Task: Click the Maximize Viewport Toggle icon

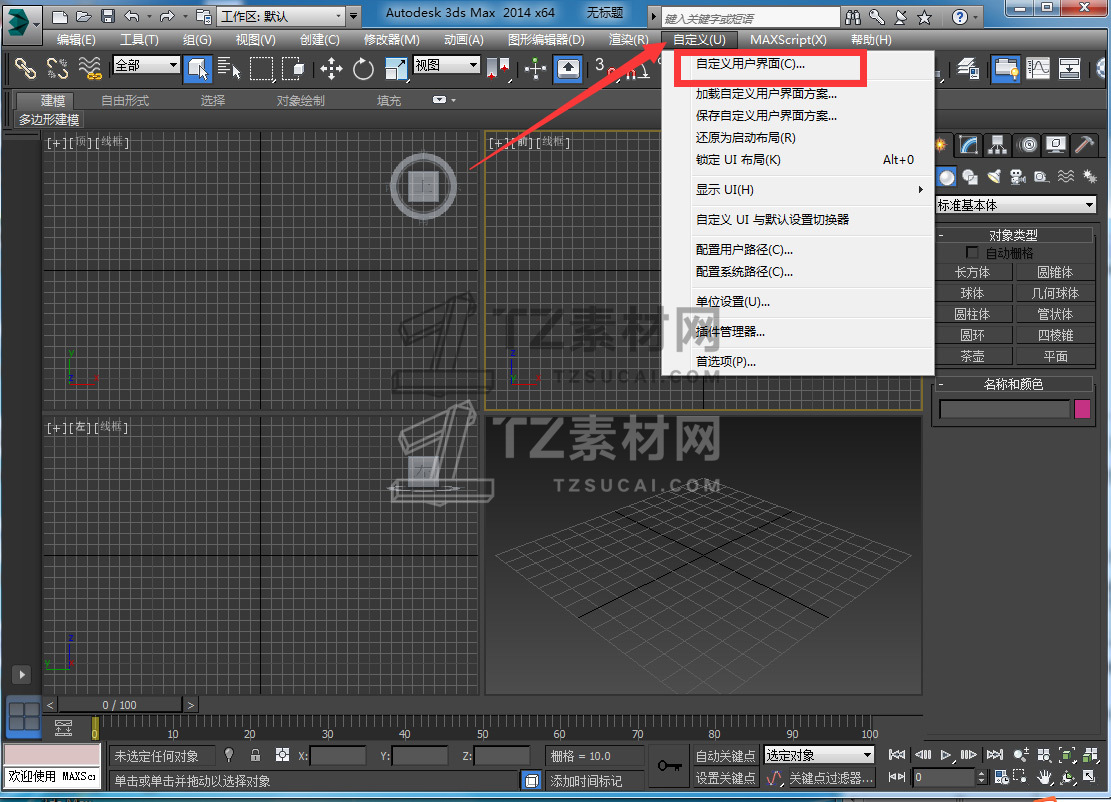Action: click(1090, 777)
